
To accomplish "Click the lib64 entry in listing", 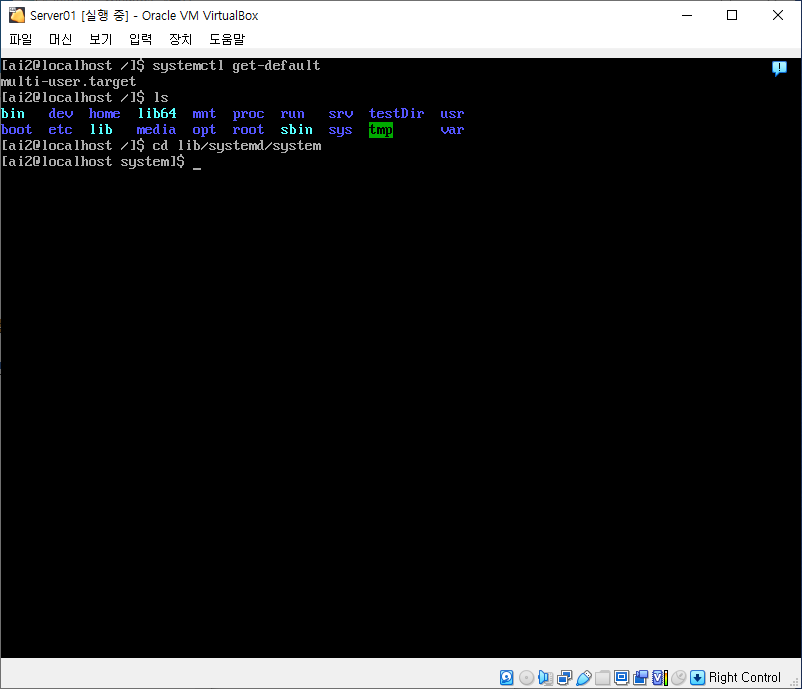I will pyautogui.click(x=157, y=114).
